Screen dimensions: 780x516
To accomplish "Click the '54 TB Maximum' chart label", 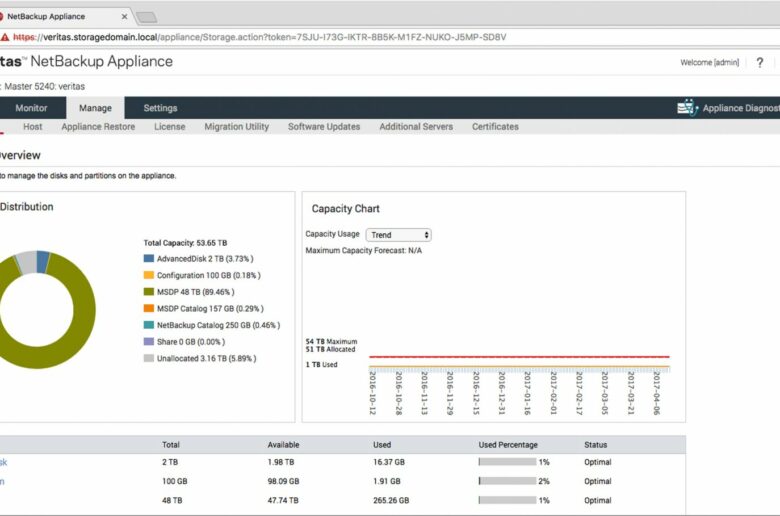I will (331, 341).
